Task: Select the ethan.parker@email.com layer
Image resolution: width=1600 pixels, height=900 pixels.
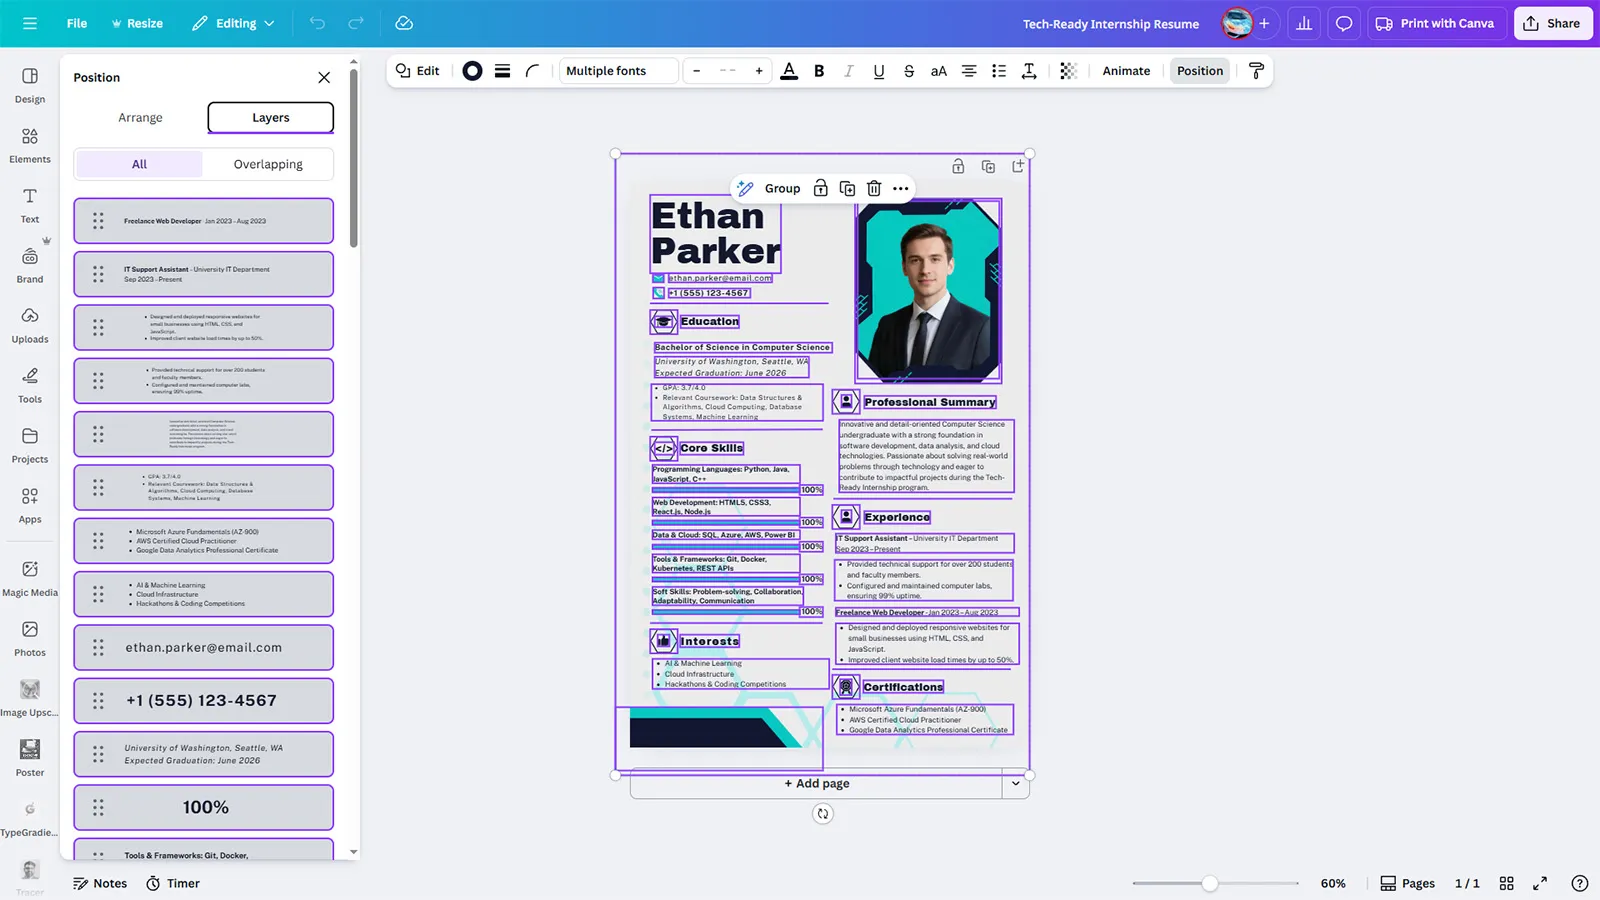Action: [x=204, y=648]
